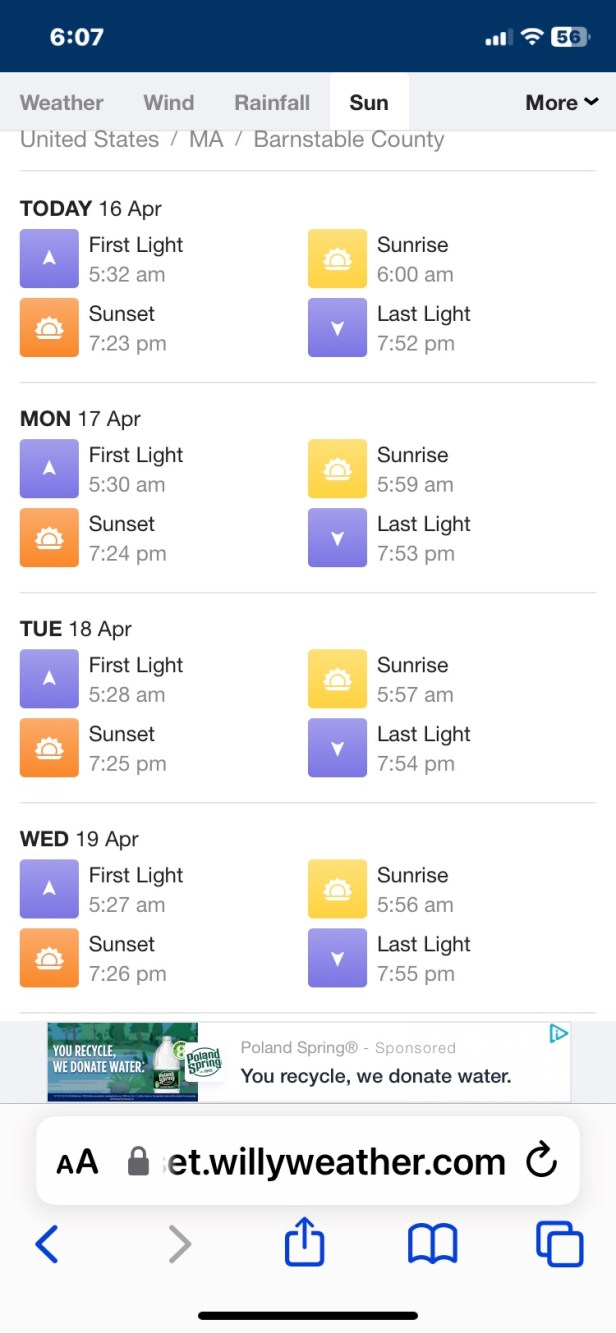Open the MA breadcrumb link
This screenshot has width=616, height=1333.
pos(206,139)
